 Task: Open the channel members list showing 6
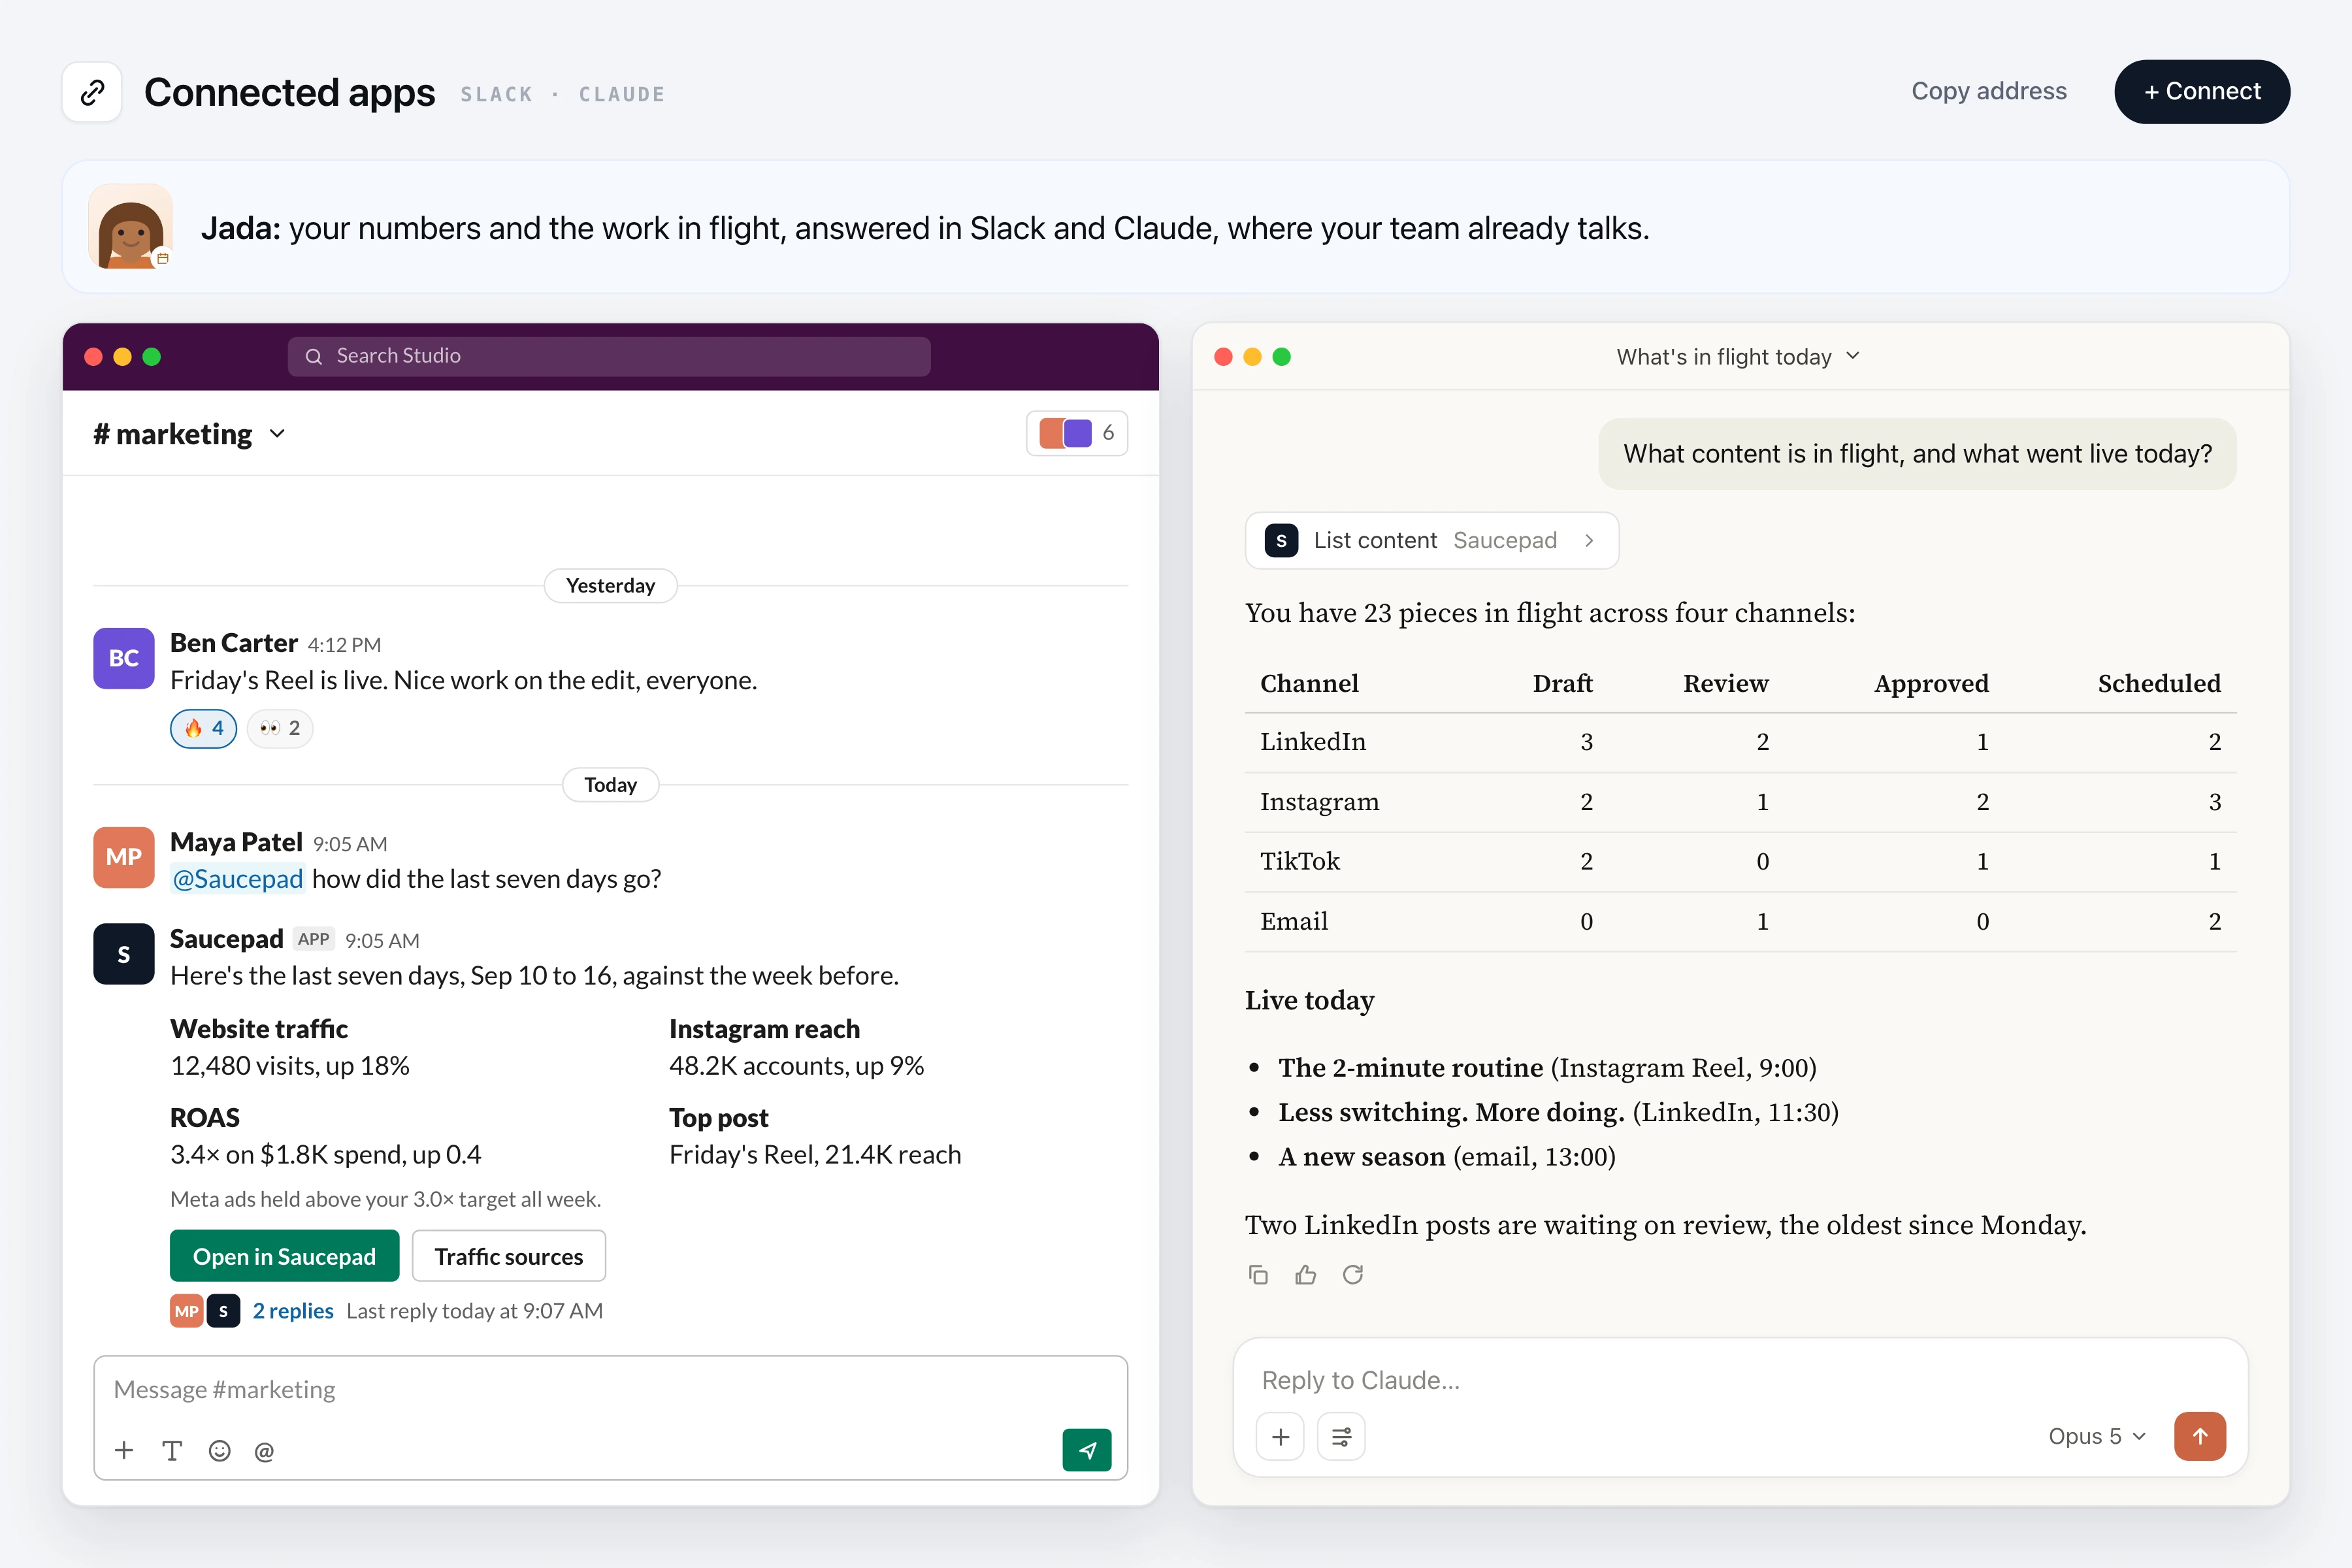(x=1077, y=433)
